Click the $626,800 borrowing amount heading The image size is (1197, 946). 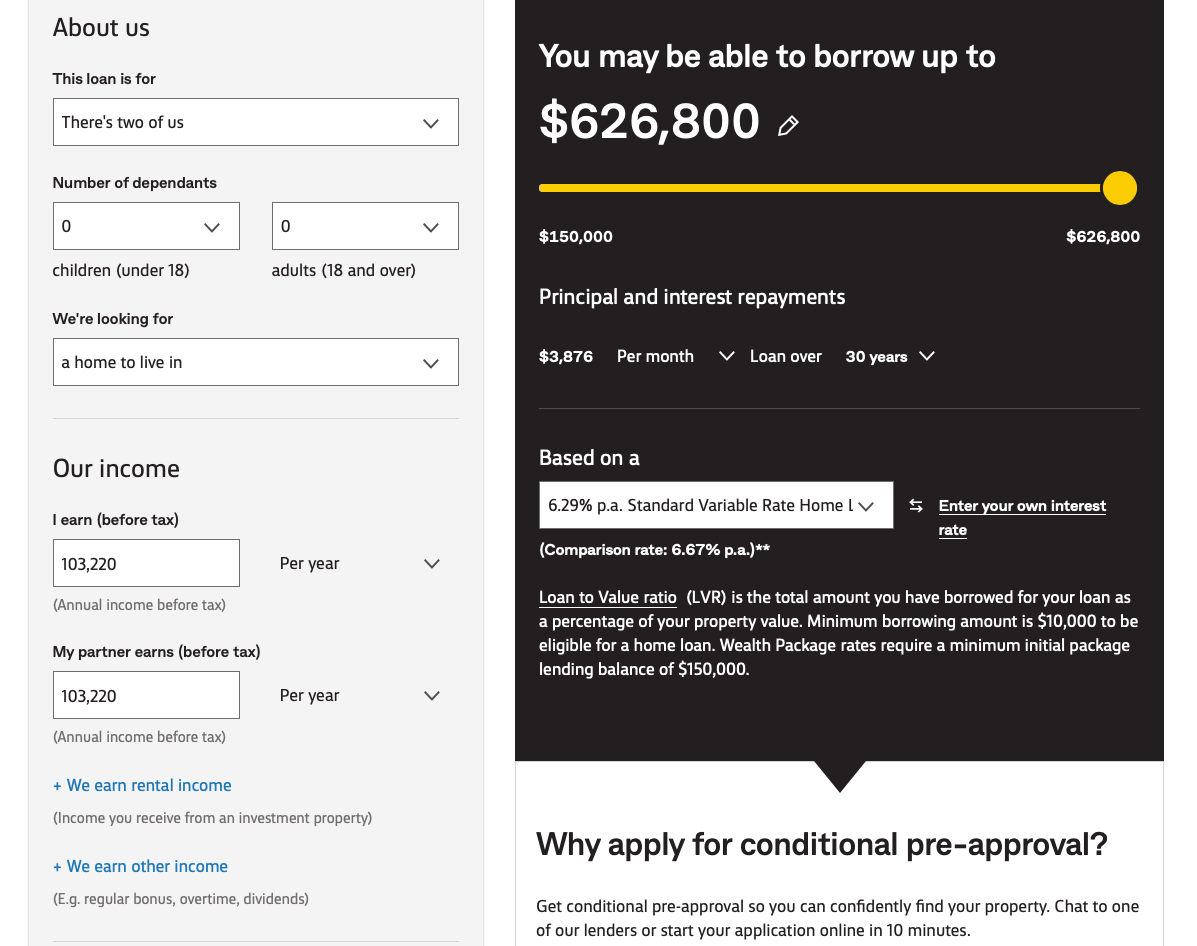(x=649, y=122)
